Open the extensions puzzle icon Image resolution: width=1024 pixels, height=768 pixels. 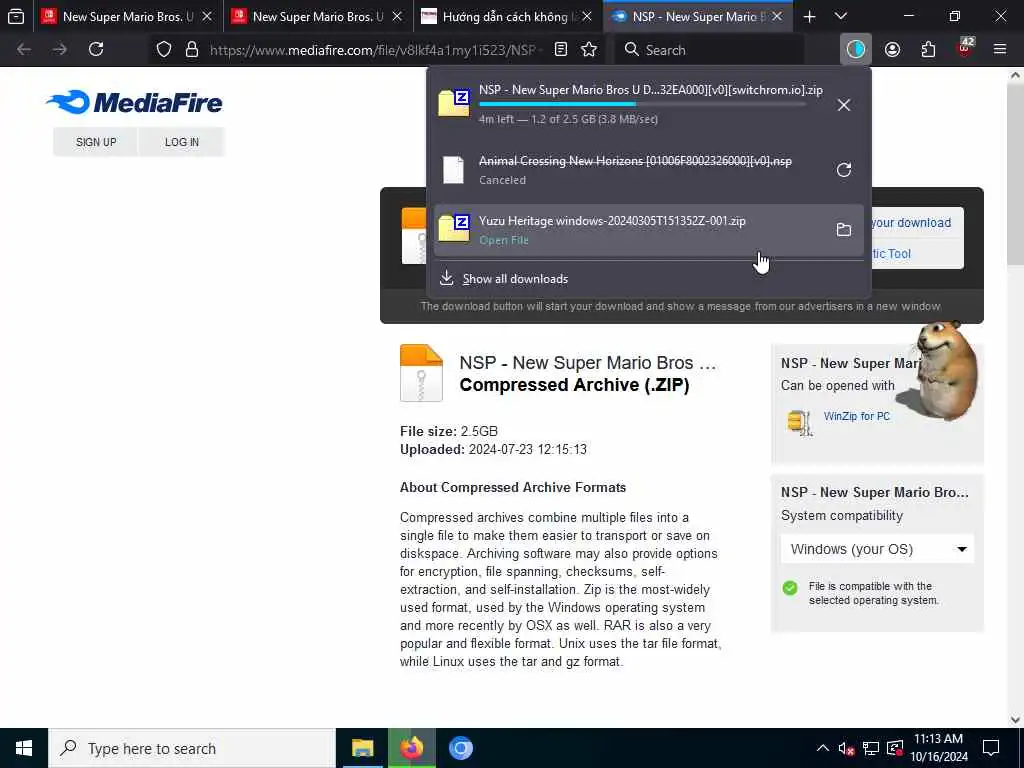928,50
